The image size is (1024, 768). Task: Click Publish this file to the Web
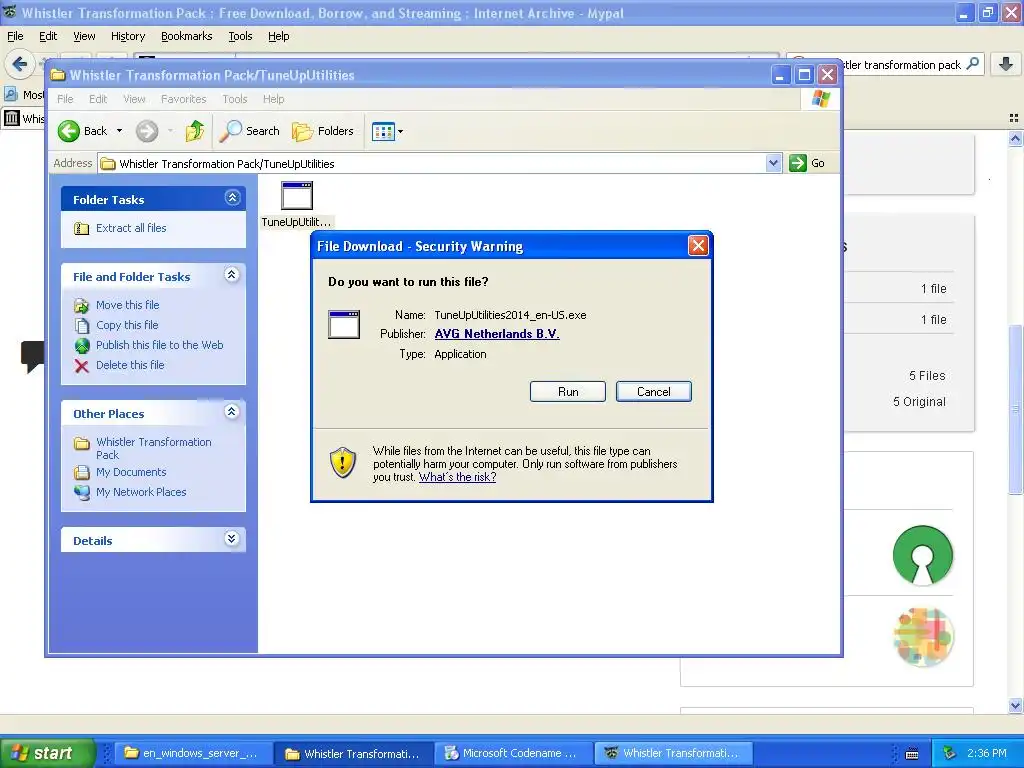click(x=159, y=345)
